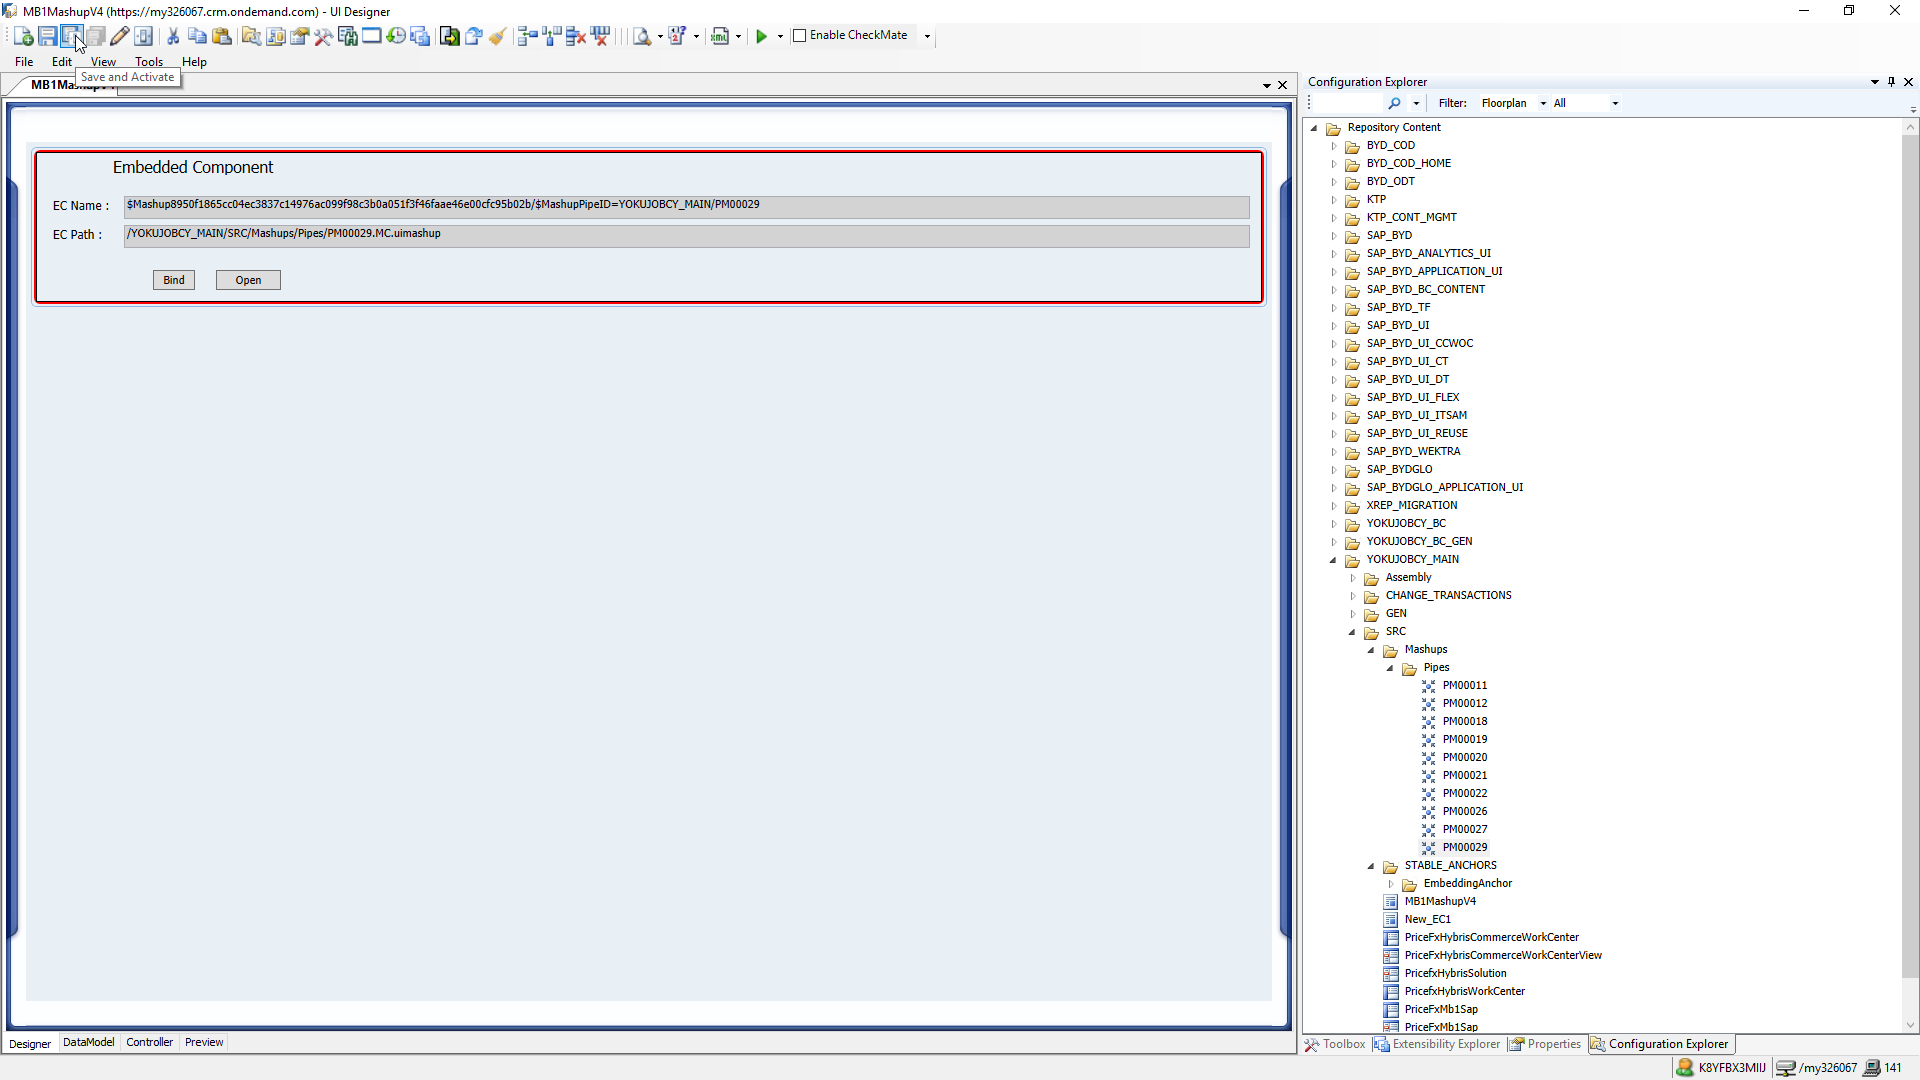Open the All filter dropdown

[1614, 103]
